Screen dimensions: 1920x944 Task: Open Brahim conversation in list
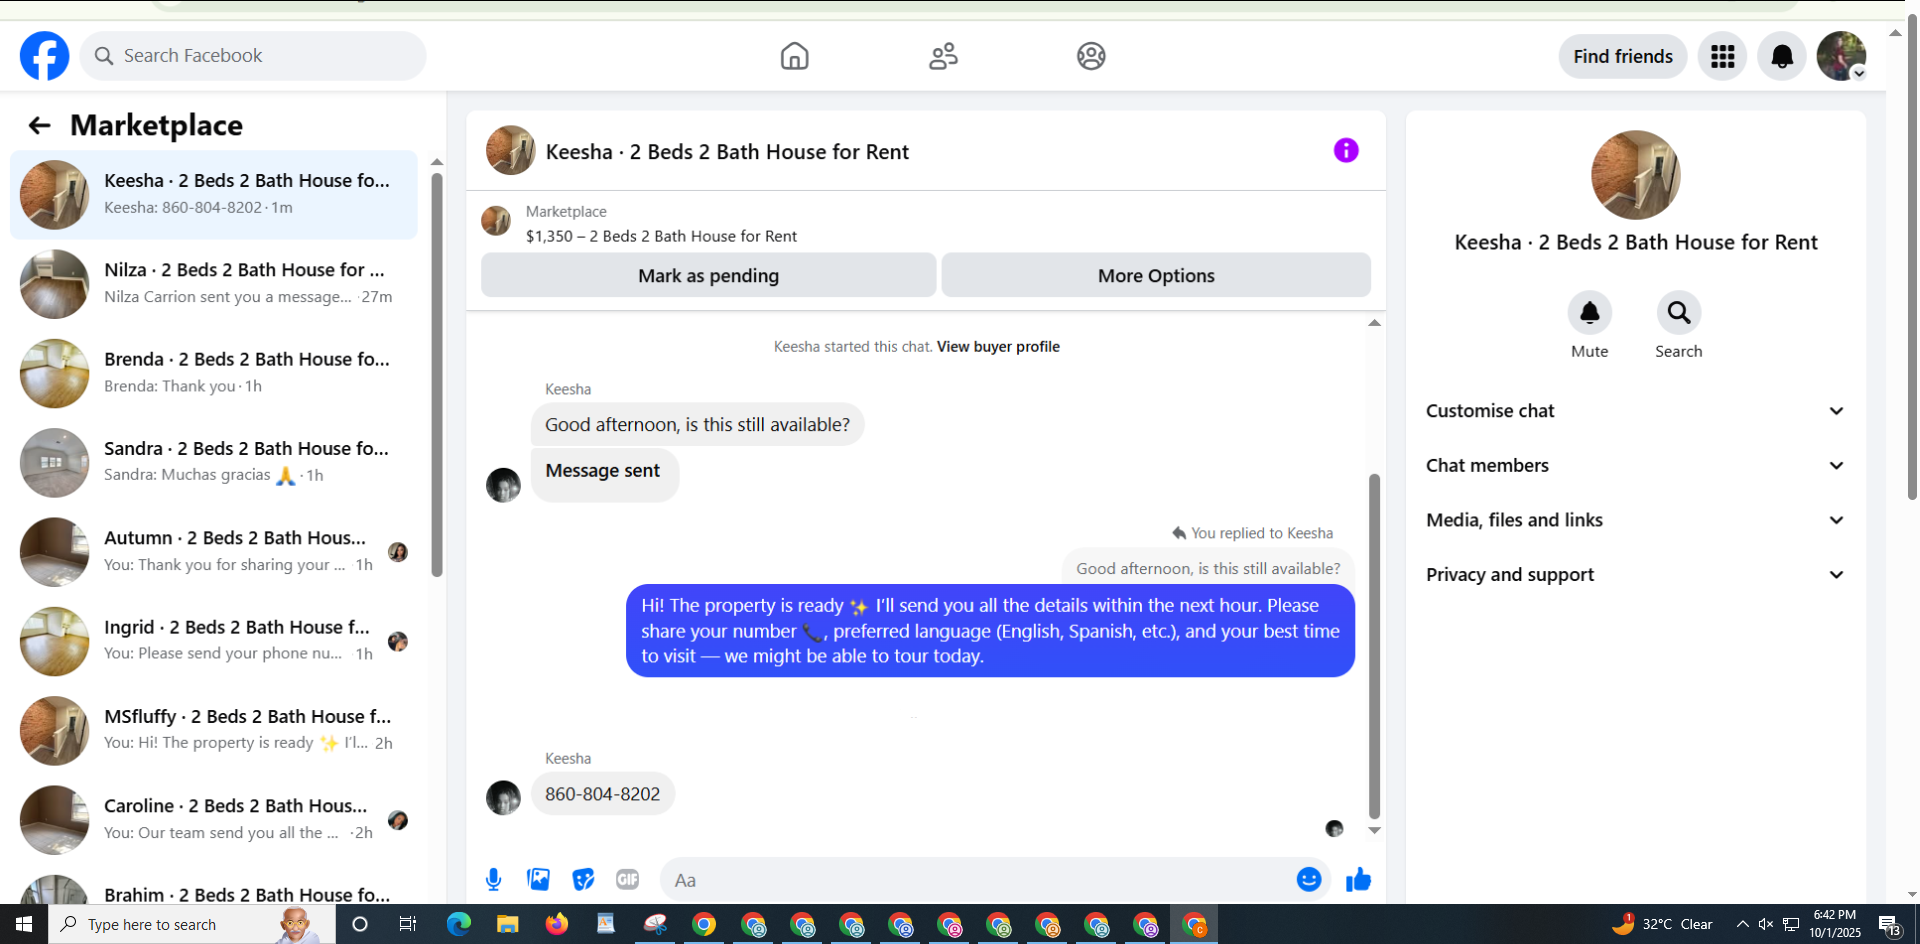coord(214,890)
